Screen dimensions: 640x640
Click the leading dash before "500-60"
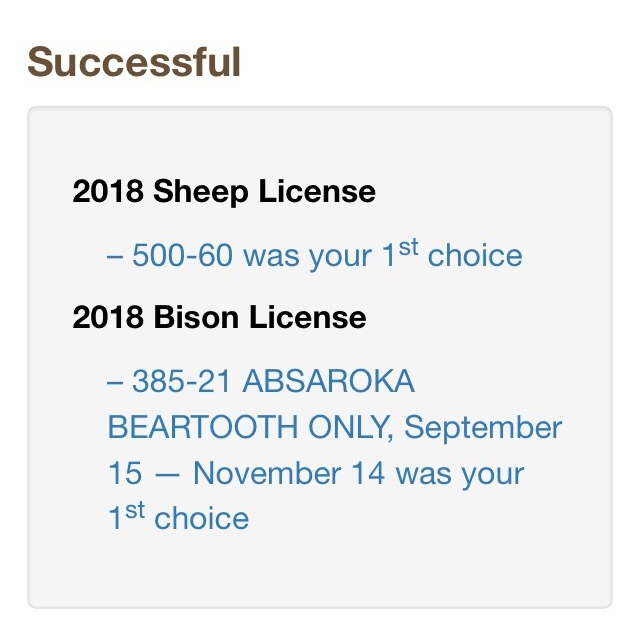point(115,256)
